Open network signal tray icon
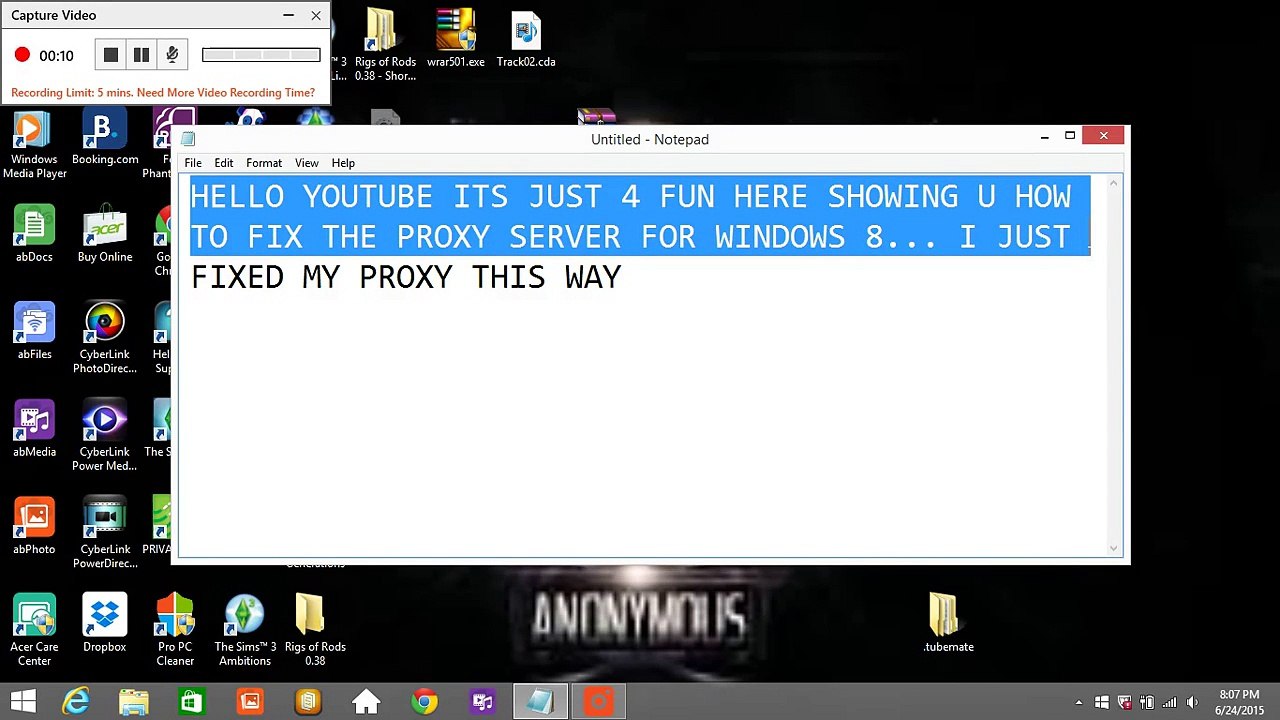 (x=1169, y=703)
